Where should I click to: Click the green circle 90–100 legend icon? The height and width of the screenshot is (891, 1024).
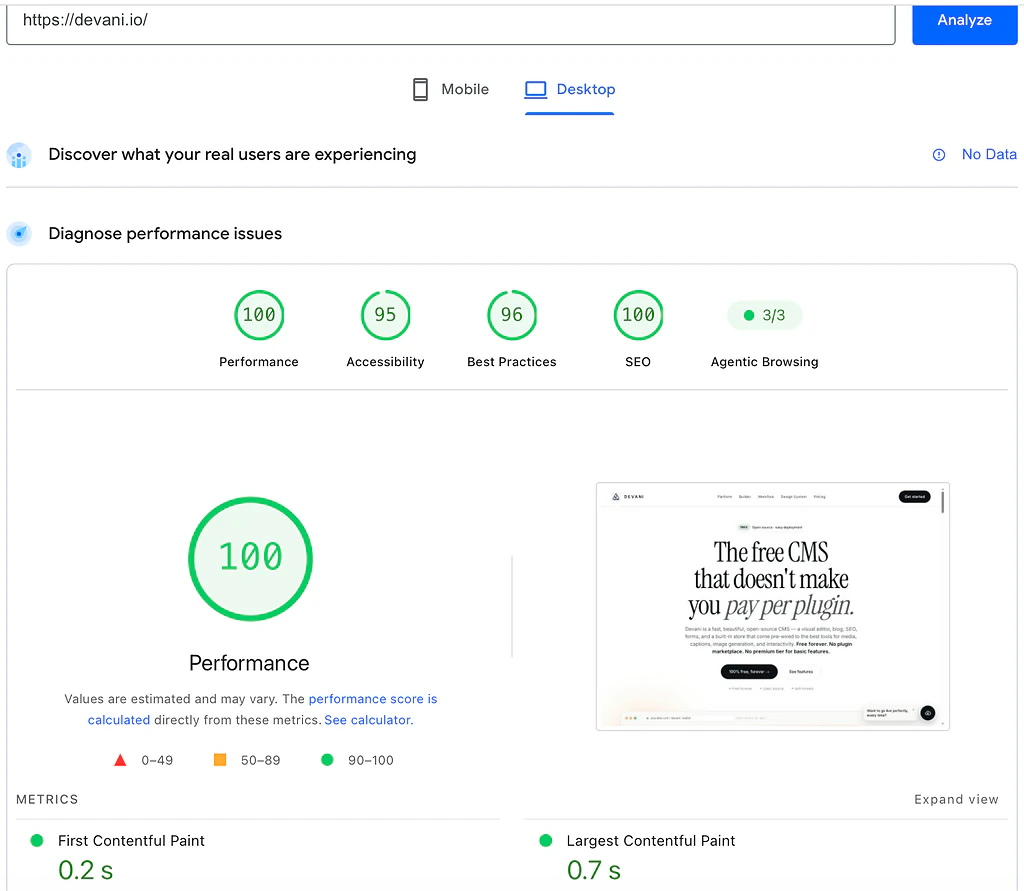[x=328, y=760]
